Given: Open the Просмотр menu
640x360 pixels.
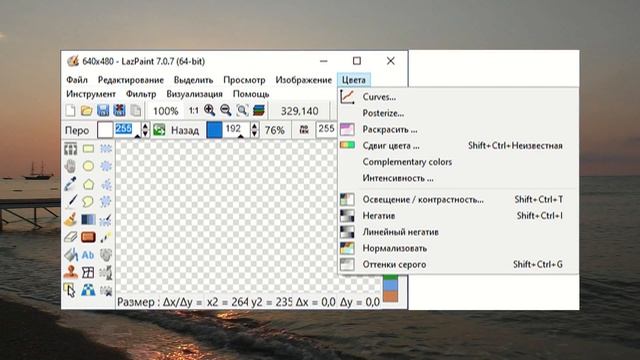Looking at the screenshot, I should click(244, 80).
